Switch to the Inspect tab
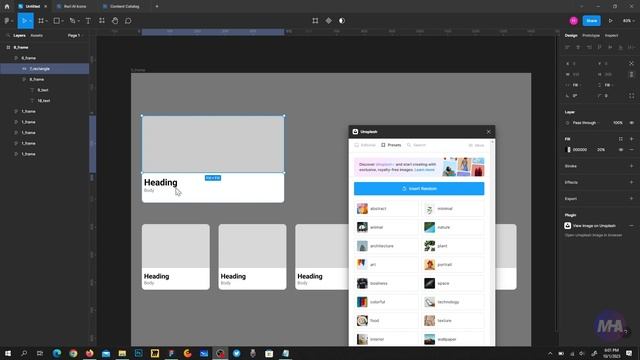The height and width of the screenshot is (360, 640). 611,36
